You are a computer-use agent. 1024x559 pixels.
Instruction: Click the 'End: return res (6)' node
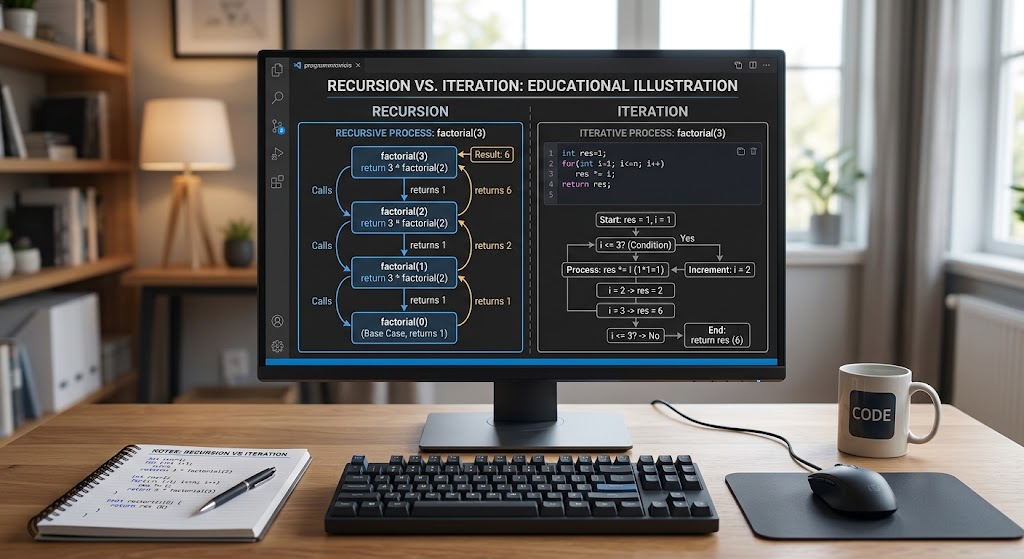click(716, 335)
